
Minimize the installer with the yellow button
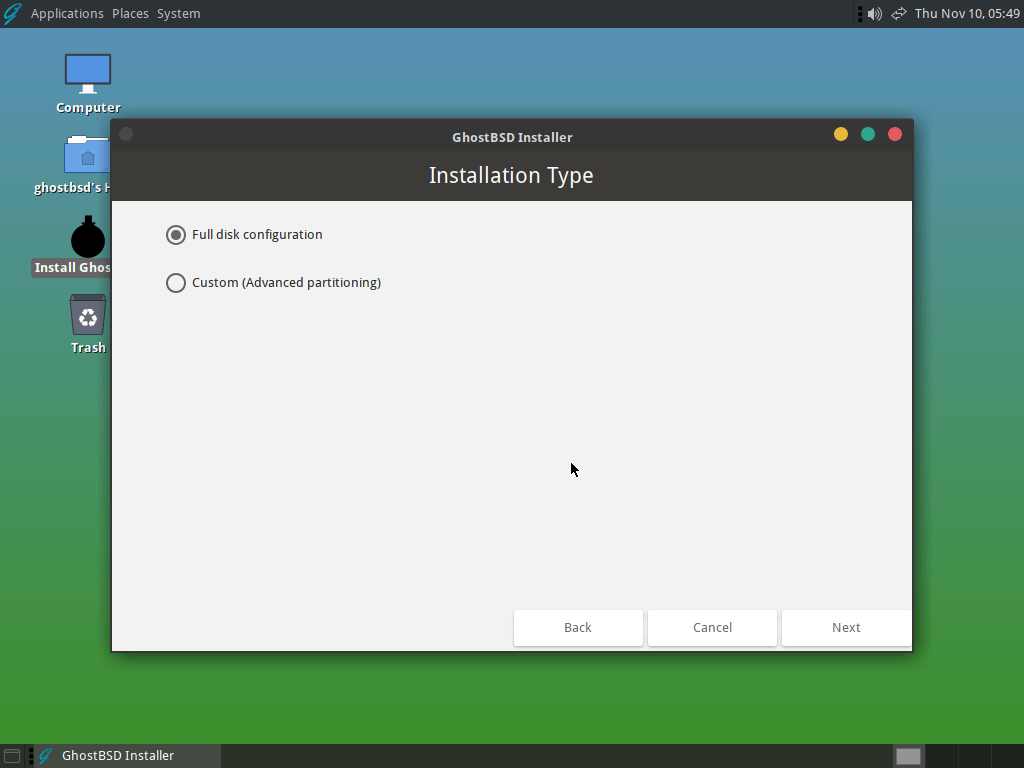(x=841, y=134)
